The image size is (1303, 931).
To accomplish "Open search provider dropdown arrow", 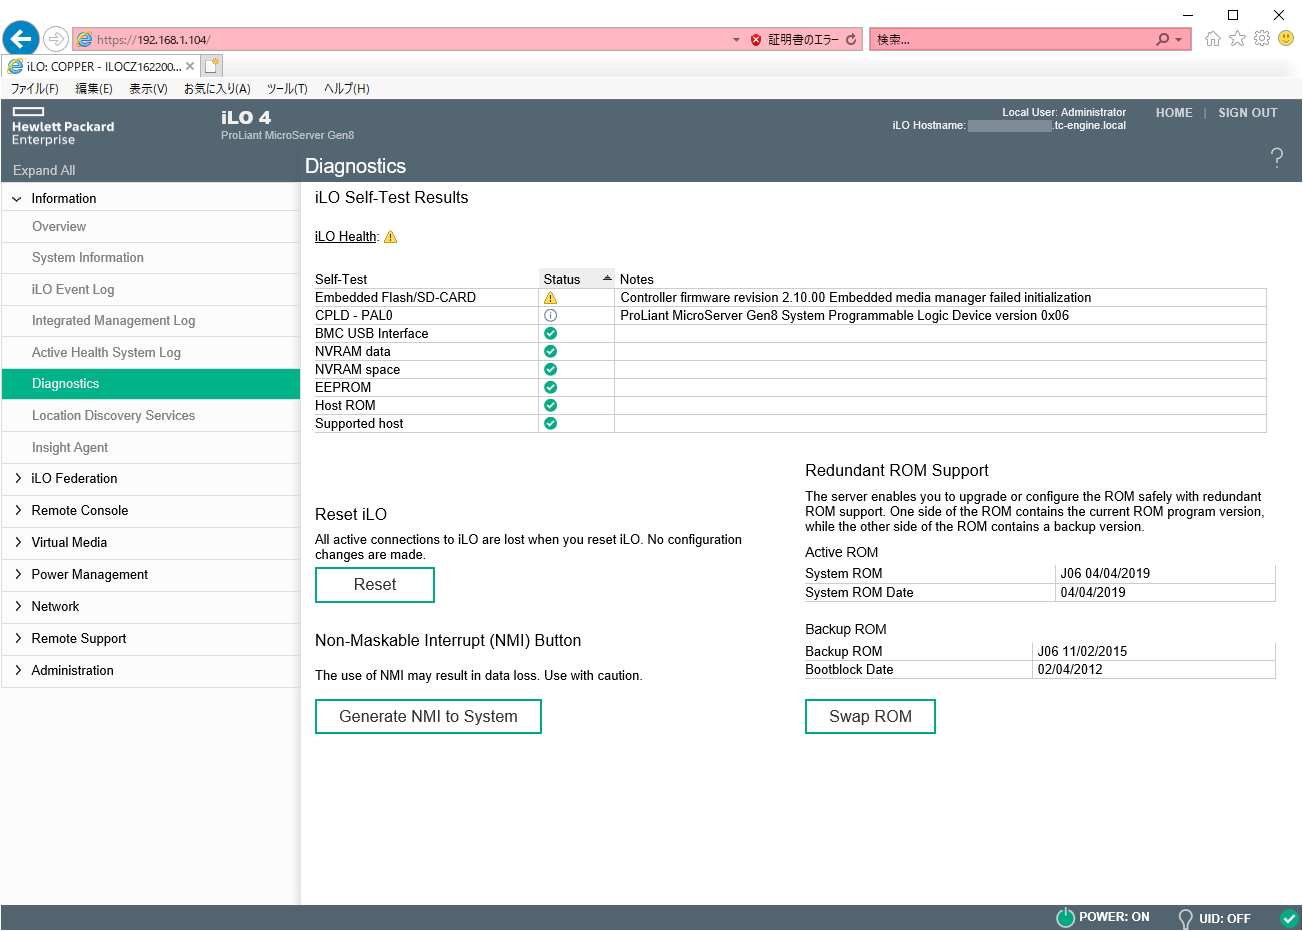I will (x=1179, y=40).
